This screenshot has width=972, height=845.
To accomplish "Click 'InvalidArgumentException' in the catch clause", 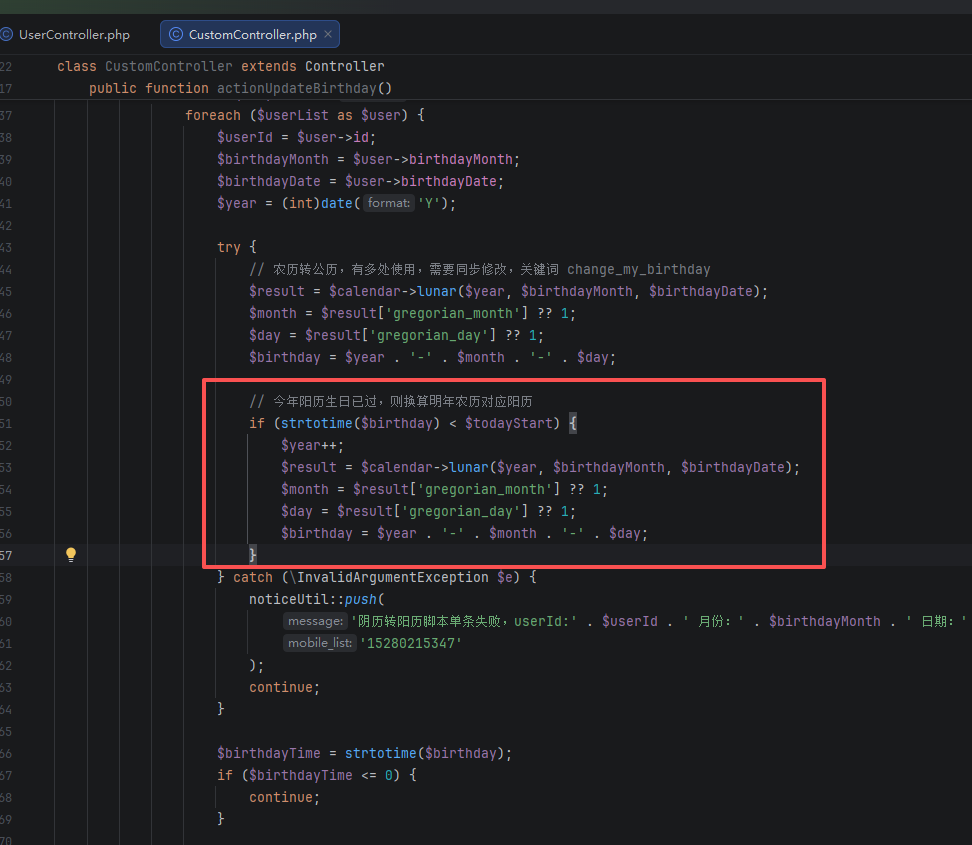I will (392, 577).
